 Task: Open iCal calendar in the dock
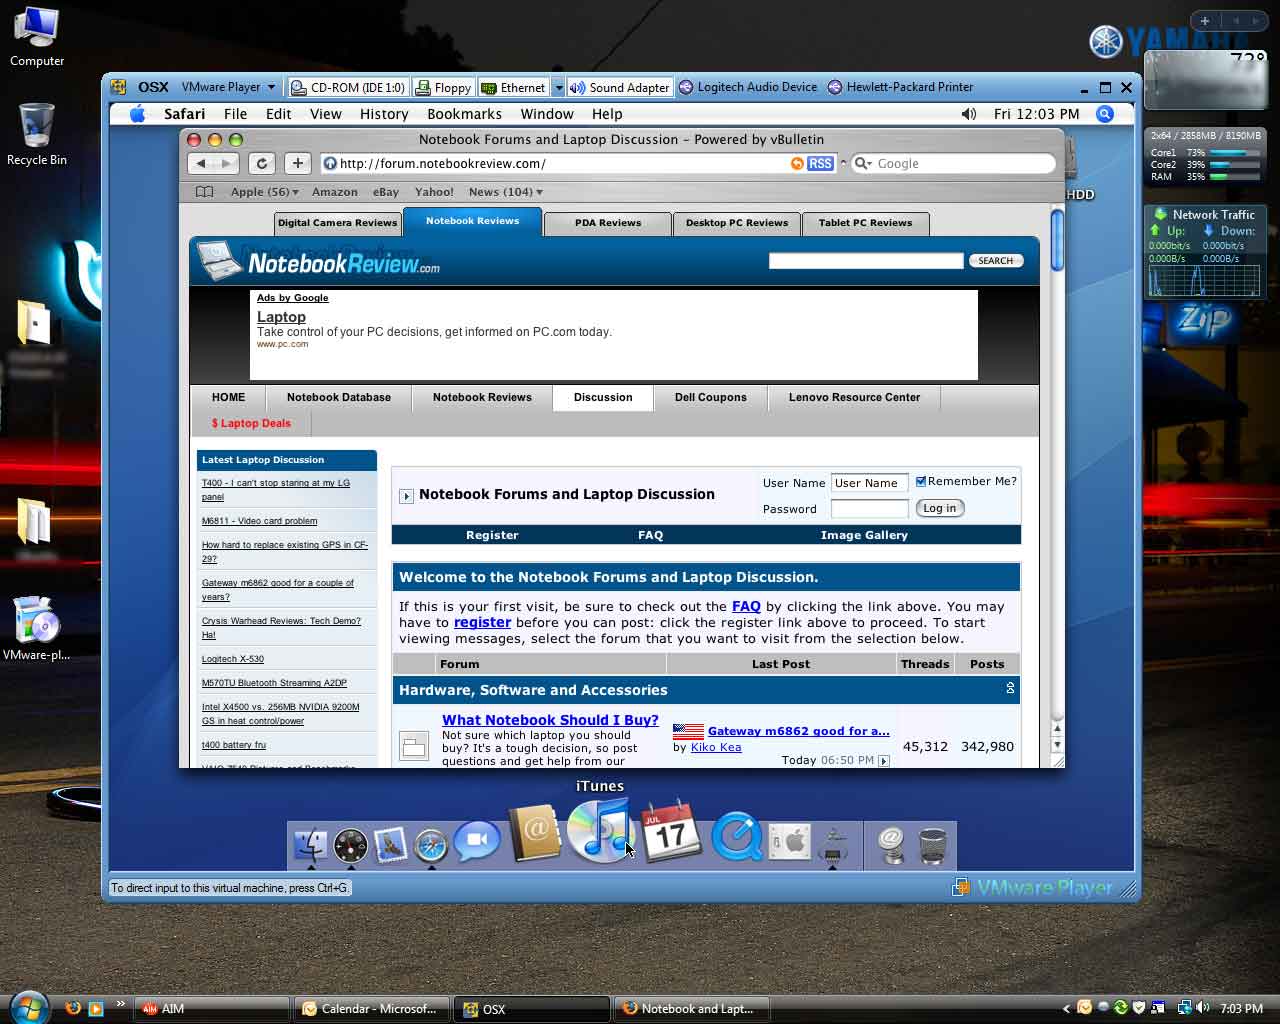(671, 830)
